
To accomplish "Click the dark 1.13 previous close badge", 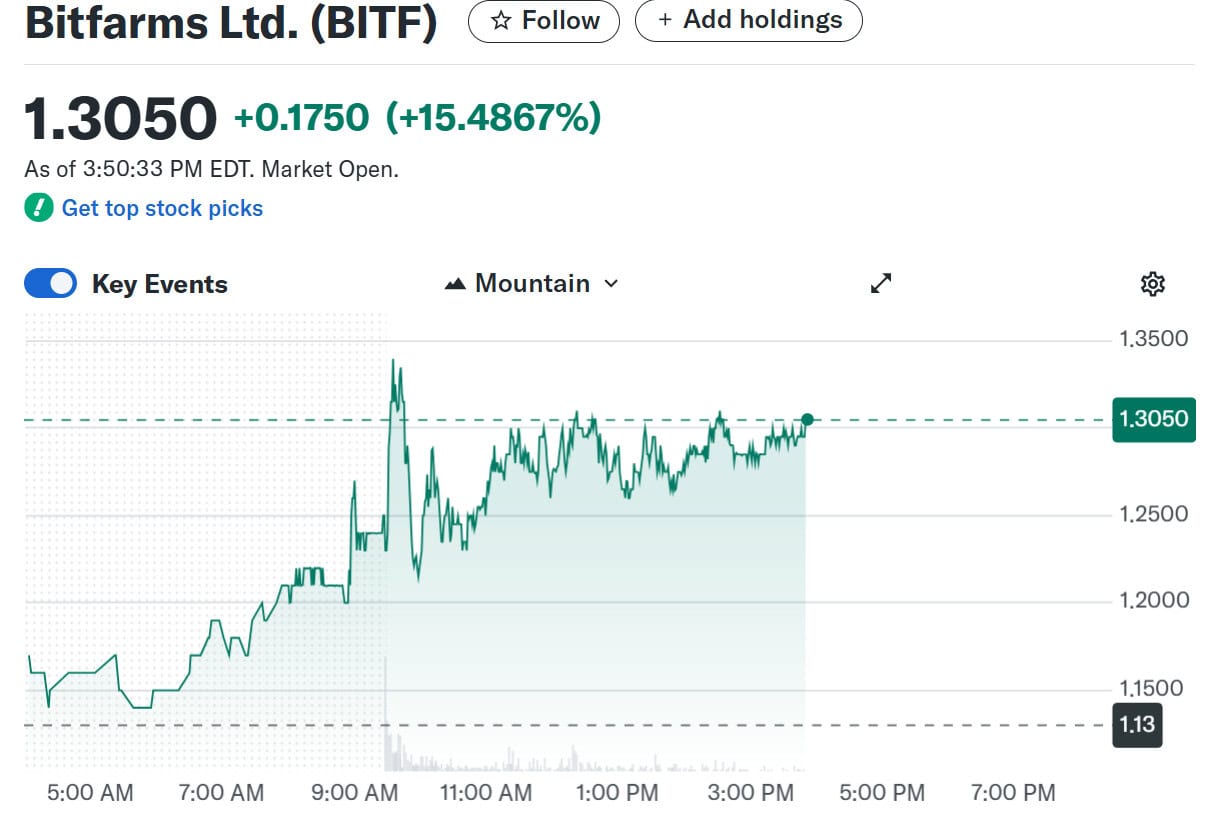I will pos(1136,726).
